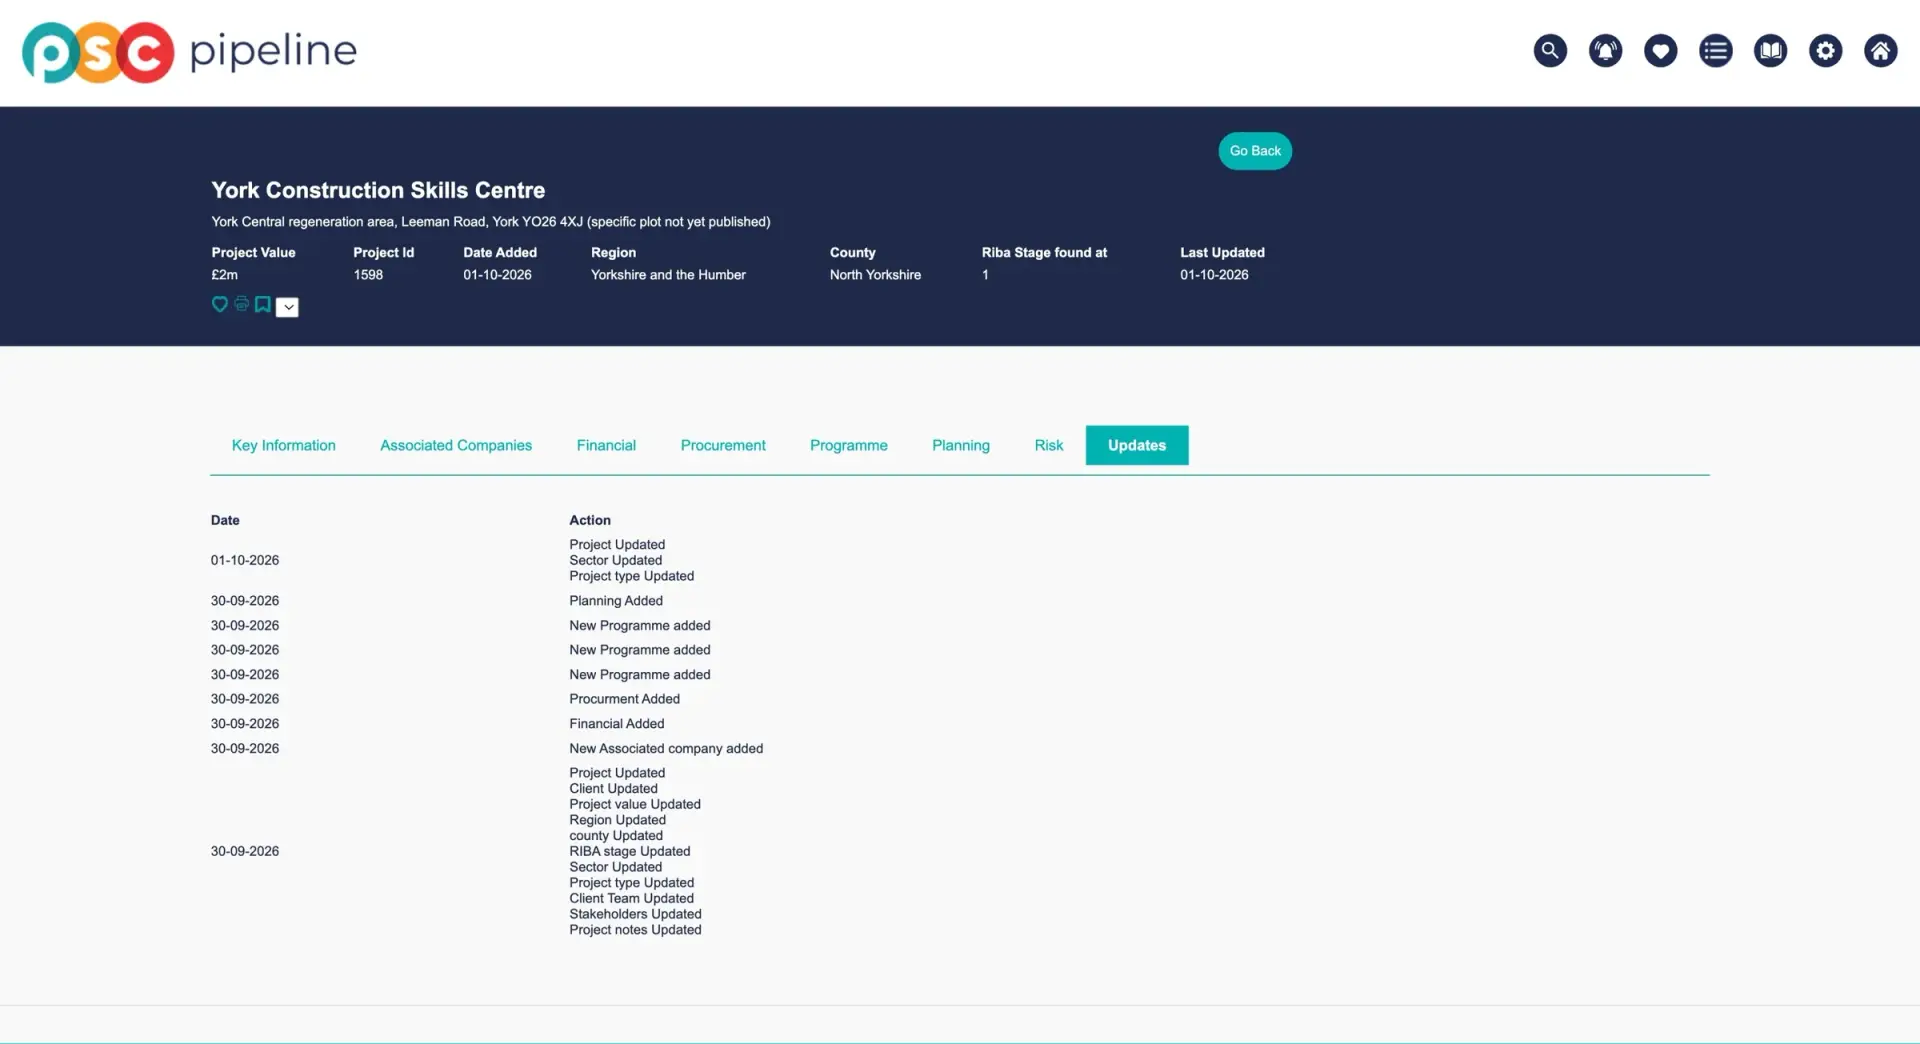
Task: Expand the dropdown beside the bookmark icon
Action: [287, 307]
